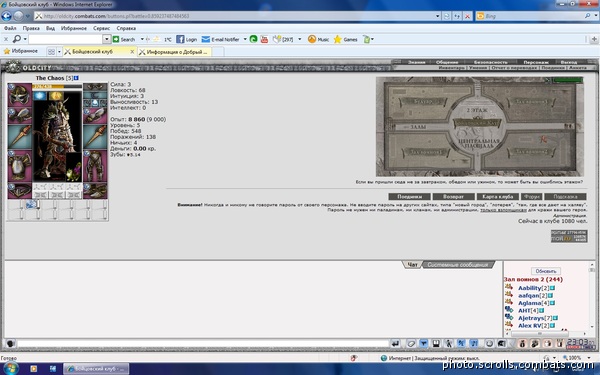Click the player list horizontal scrollbar
Viewport: 600px width, 375px height.
539,334
